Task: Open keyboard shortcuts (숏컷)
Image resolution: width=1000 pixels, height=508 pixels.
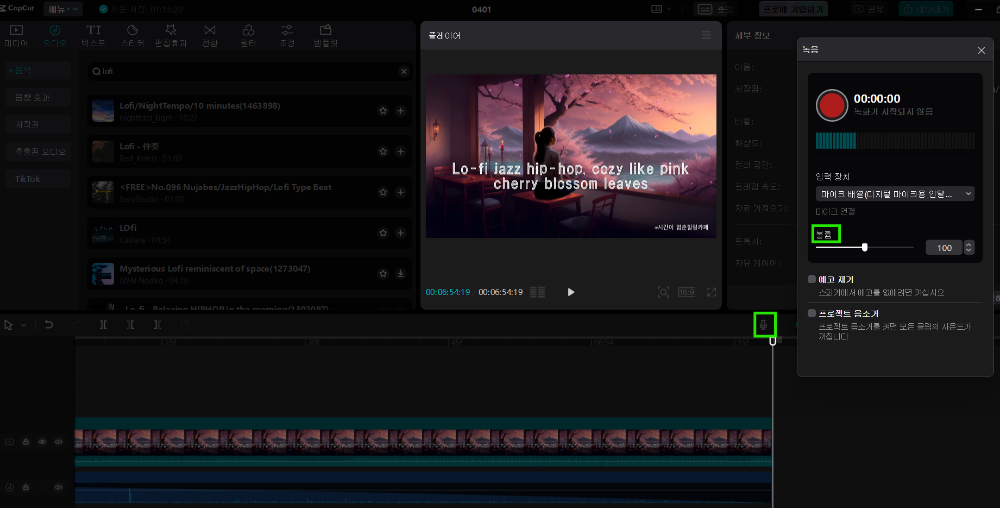Action: tap(715, 9)
